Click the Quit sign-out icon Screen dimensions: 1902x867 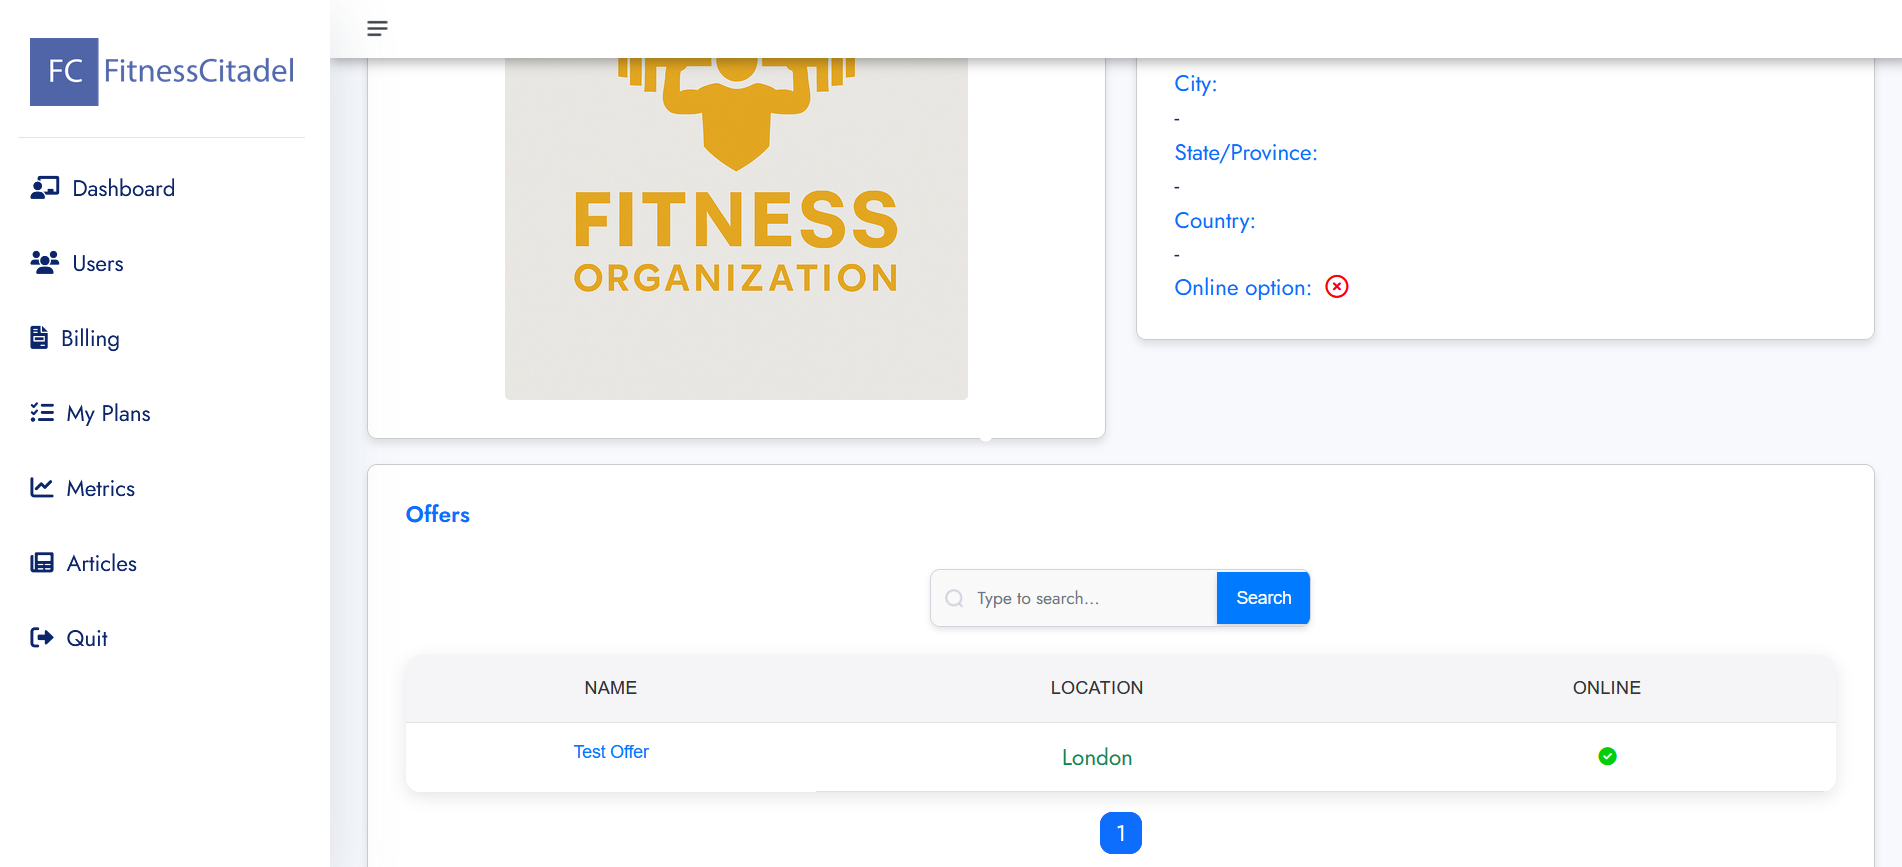(42, 638)
